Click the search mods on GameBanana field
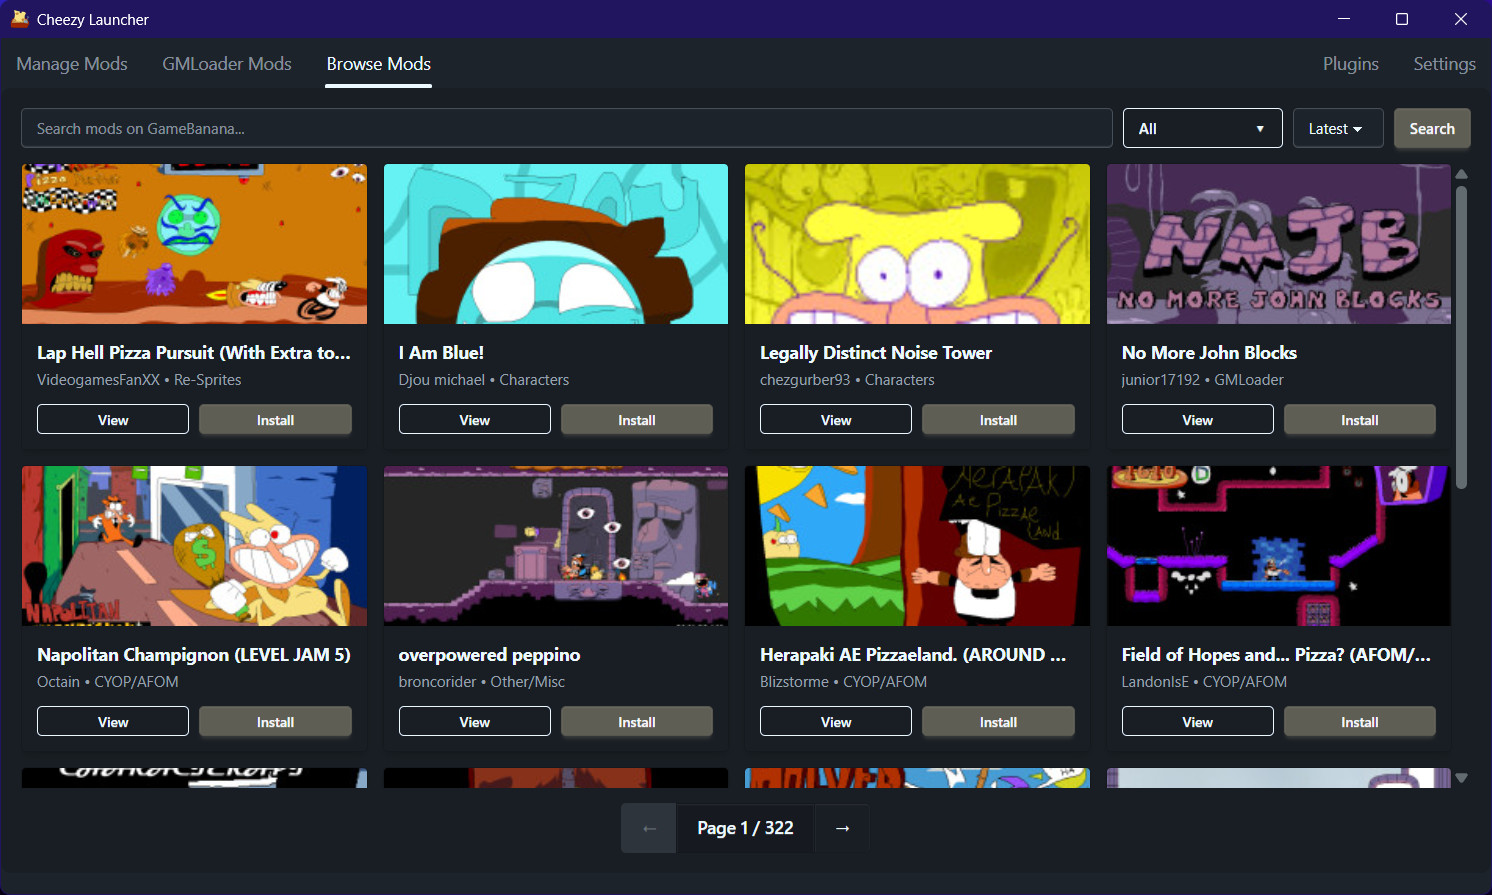1492x895 pixels. tap(567, 128)
